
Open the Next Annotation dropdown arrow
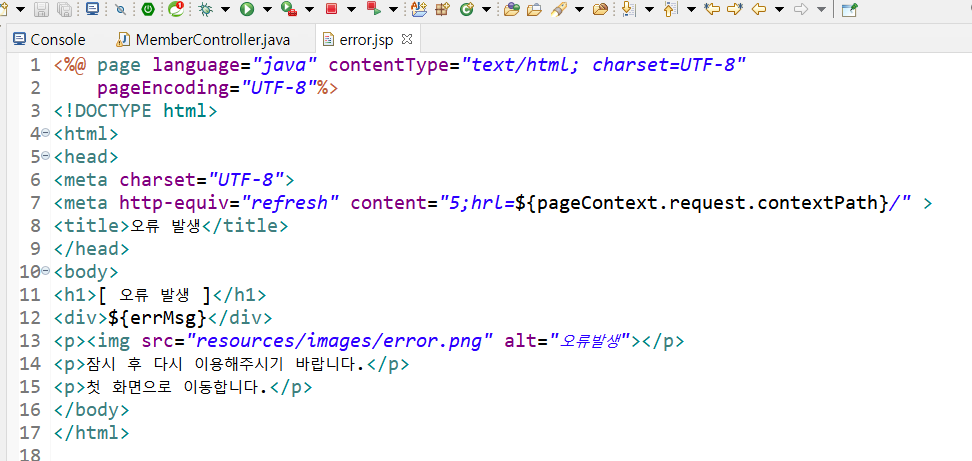(x=649, y=9)
